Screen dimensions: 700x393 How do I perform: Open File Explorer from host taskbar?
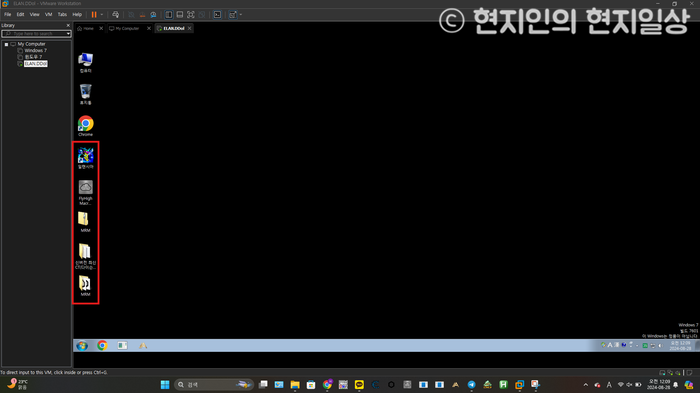click(x=295, y=385)
